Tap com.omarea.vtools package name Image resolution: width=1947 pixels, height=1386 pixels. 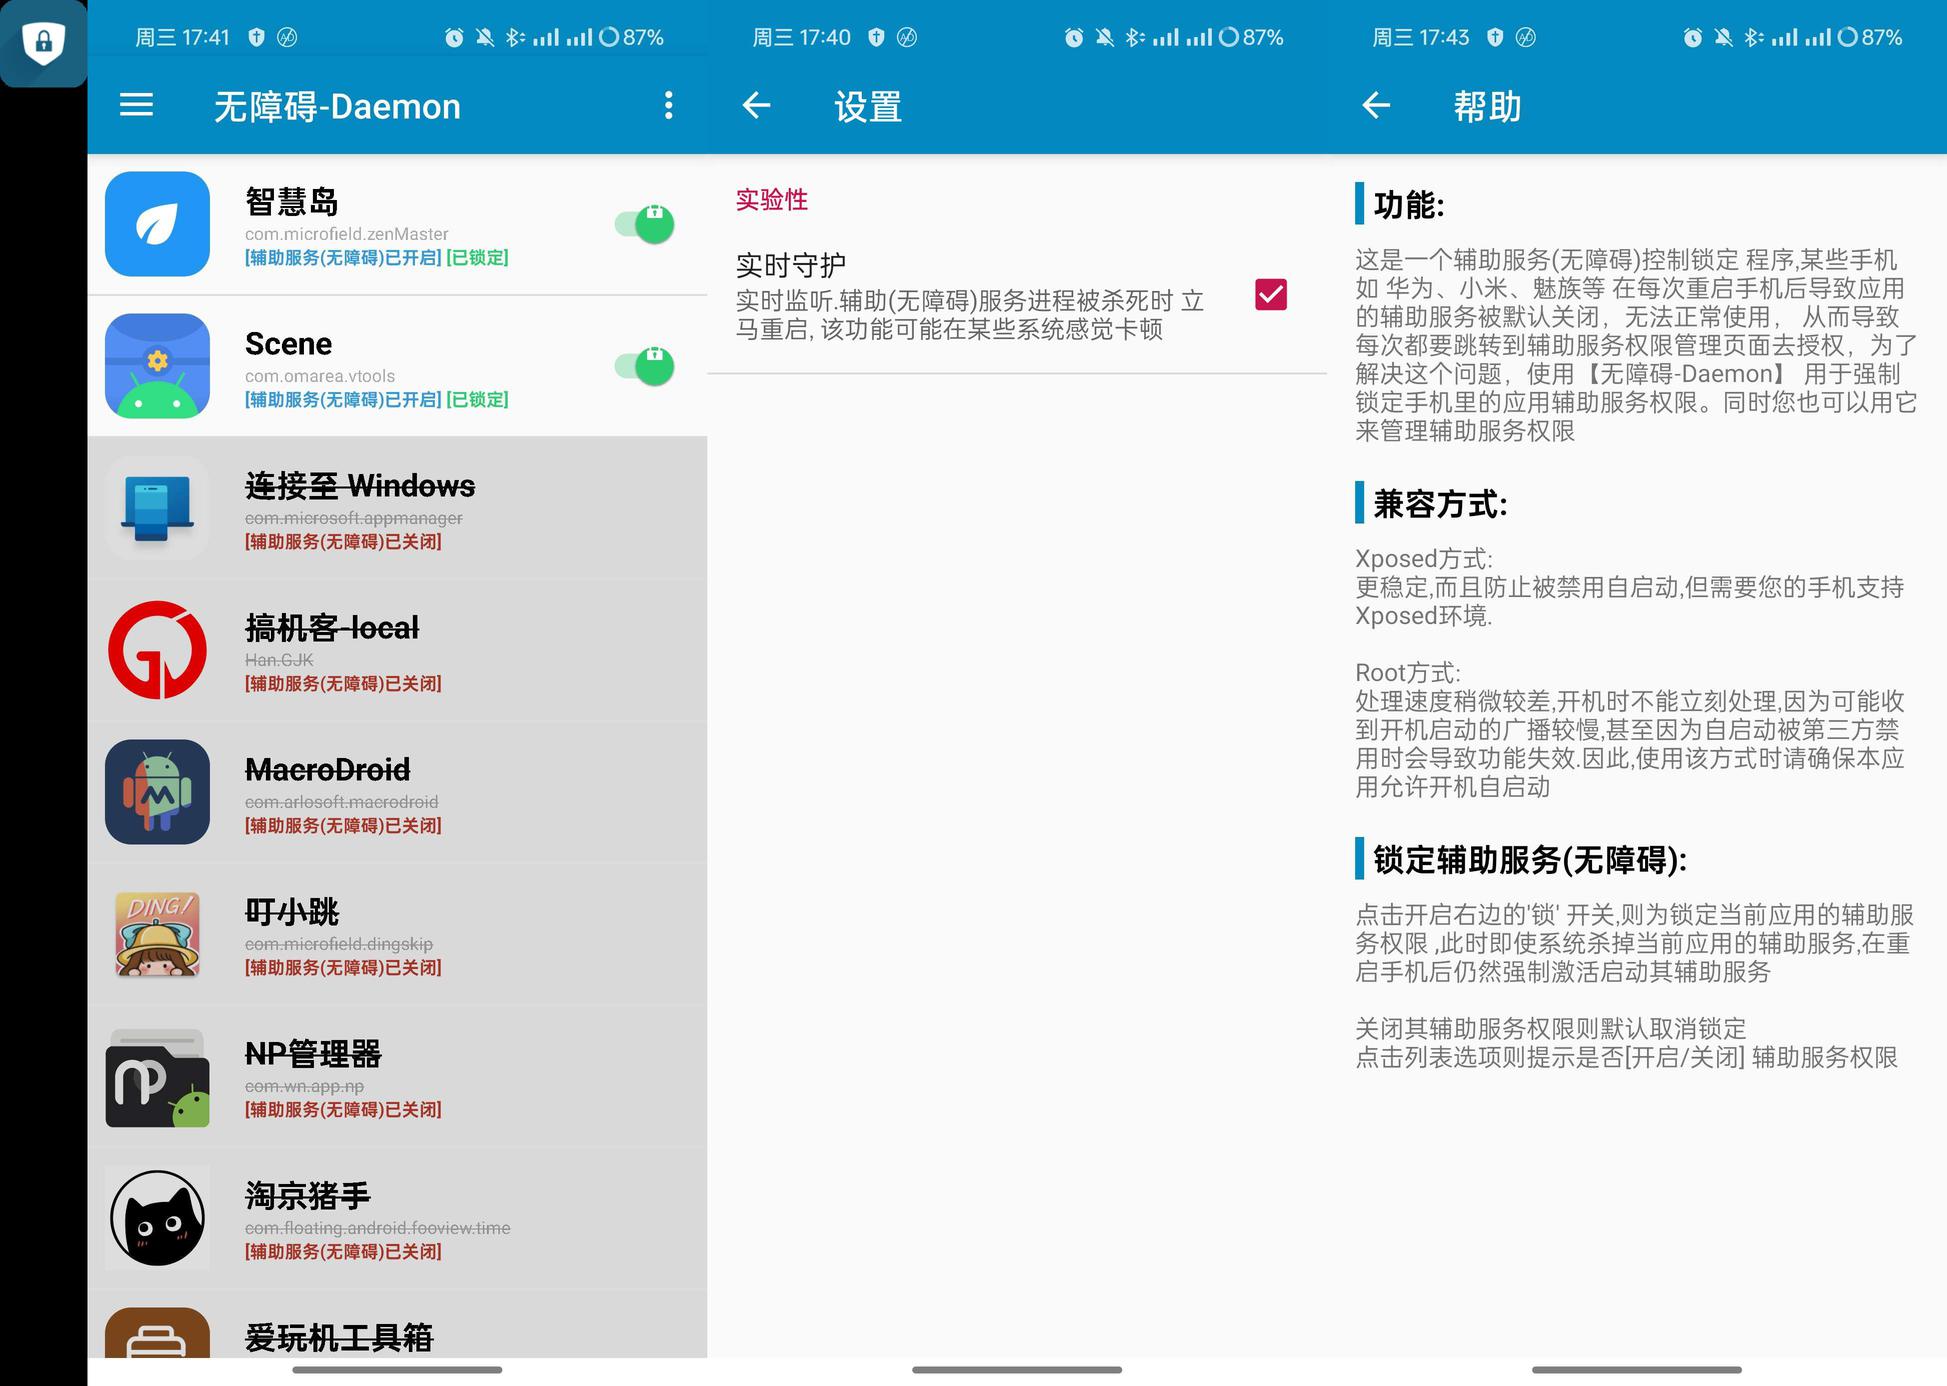click(320, 376)
